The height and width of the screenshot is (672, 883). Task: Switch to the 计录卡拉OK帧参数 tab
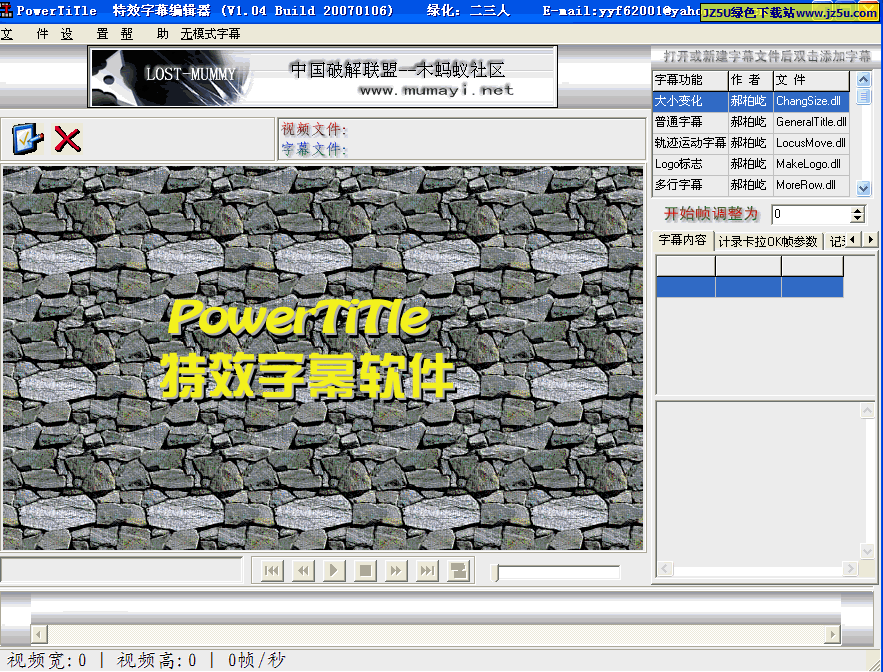coord(768,242)
